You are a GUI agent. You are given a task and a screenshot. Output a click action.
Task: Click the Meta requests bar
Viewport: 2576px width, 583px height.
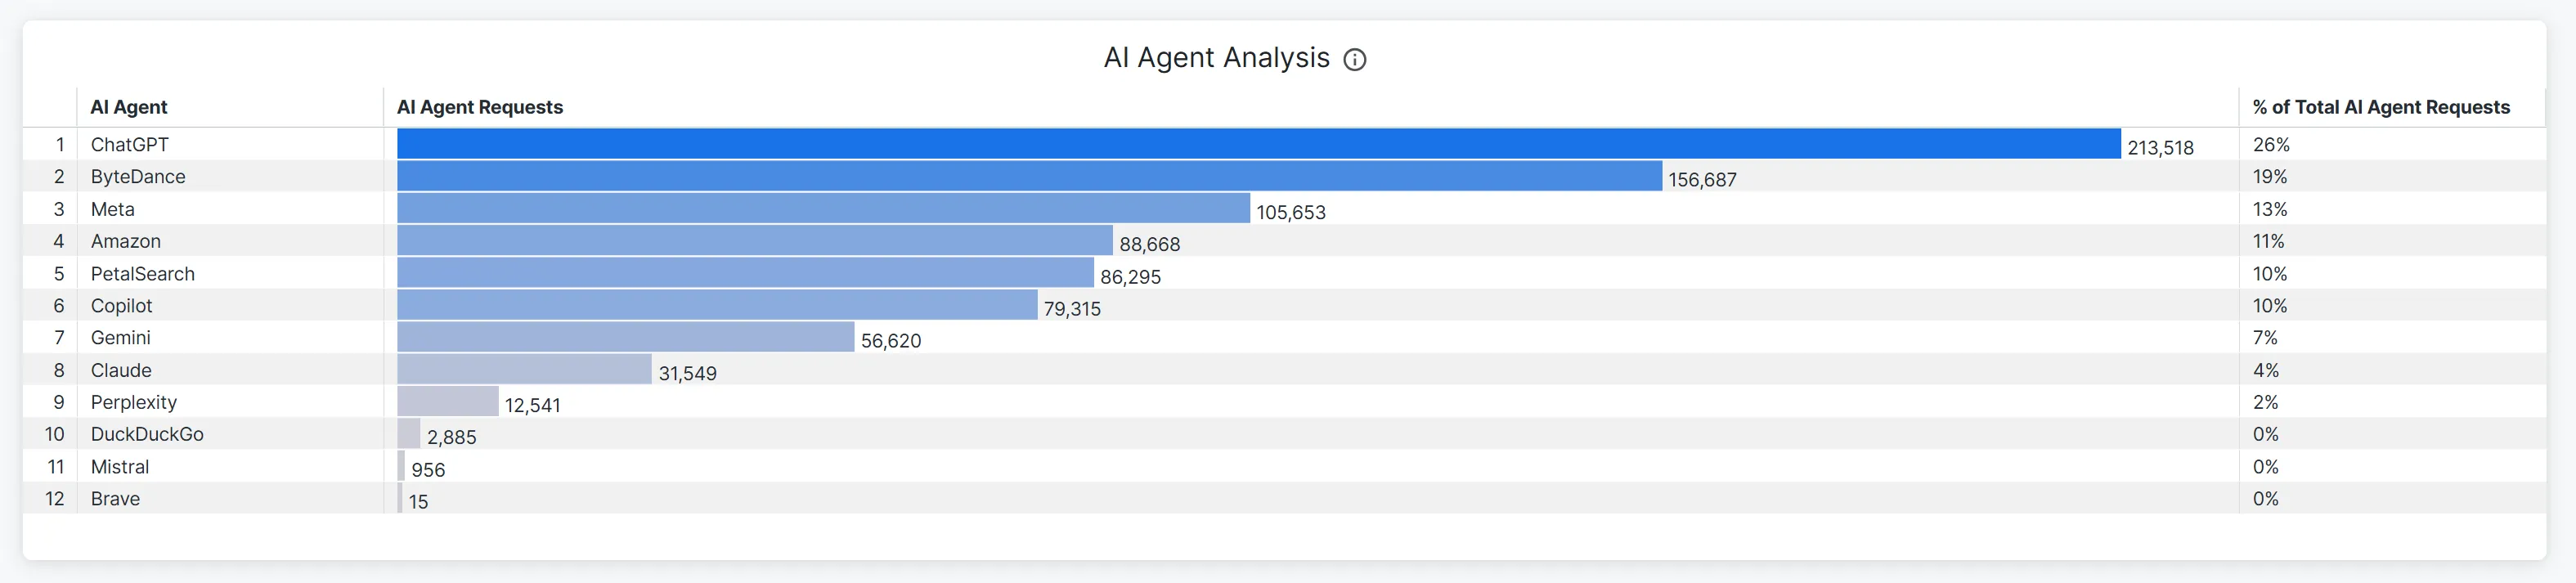[x=823, y=208]
